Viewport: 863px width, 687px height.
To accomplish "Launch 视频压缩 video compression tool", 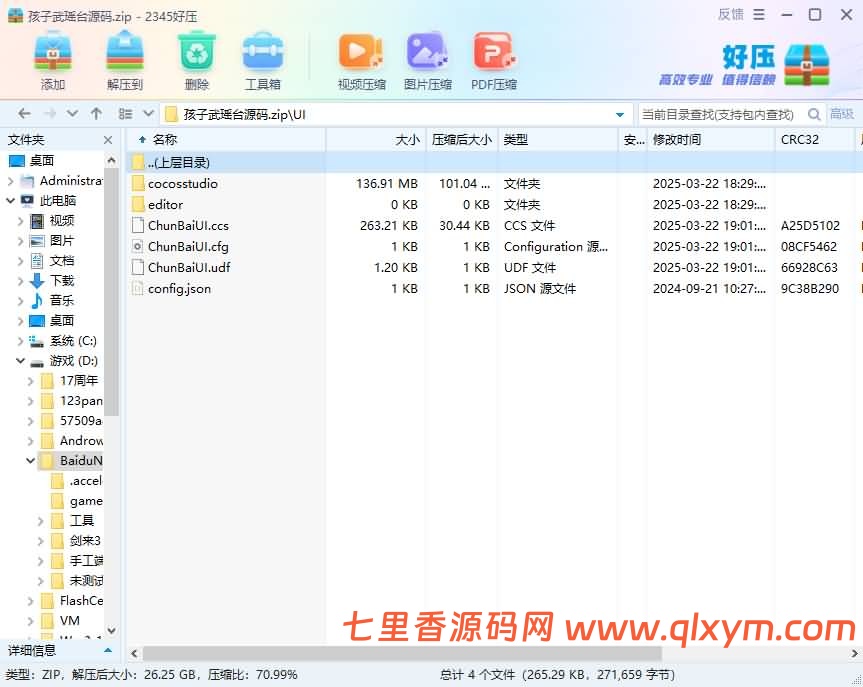I will coord(361,58).
